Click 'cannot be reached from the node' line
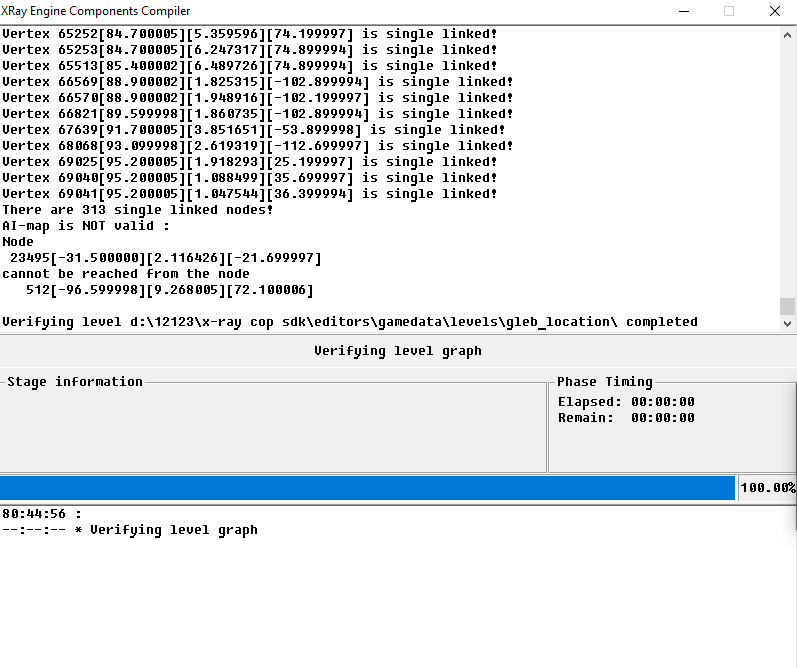 126,274
